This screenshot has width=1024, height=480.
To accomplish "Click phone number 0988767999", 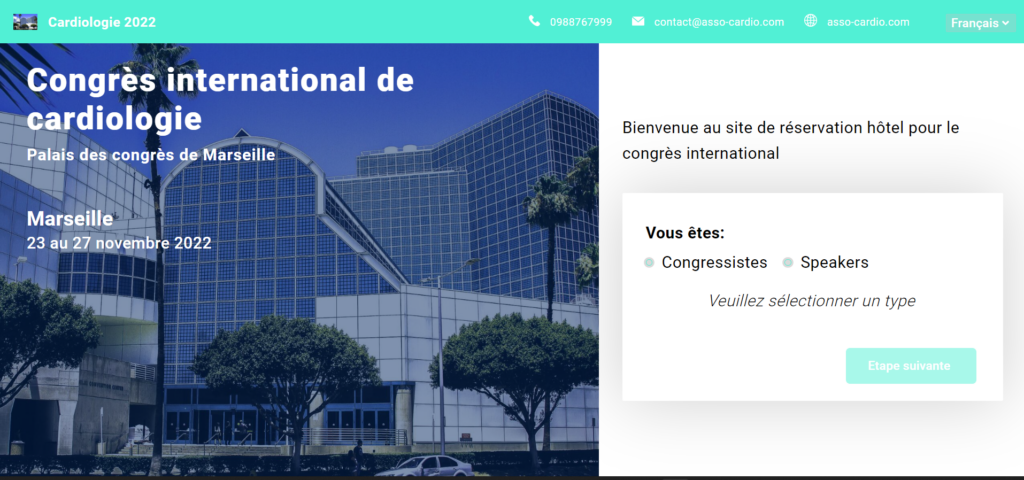I will click(x=581, y=22).
